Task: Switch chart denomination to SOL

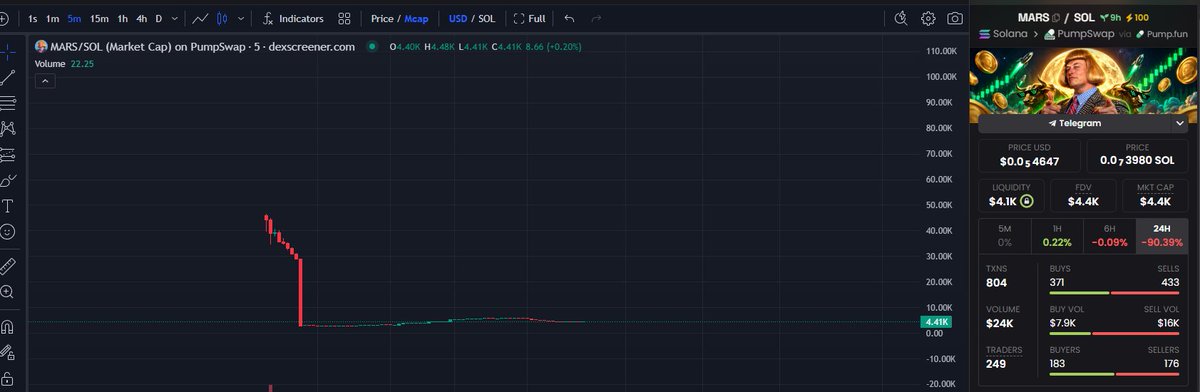Action: (x=487, y=18)
